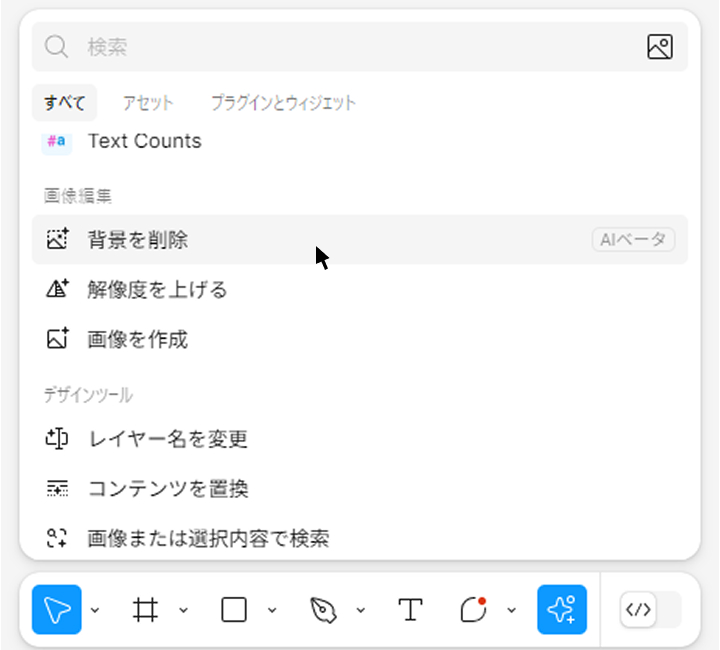Expand shape tools dropdown chevron
Image resolution: width=720 pixels, height=650 pixels.
point(272,610)
